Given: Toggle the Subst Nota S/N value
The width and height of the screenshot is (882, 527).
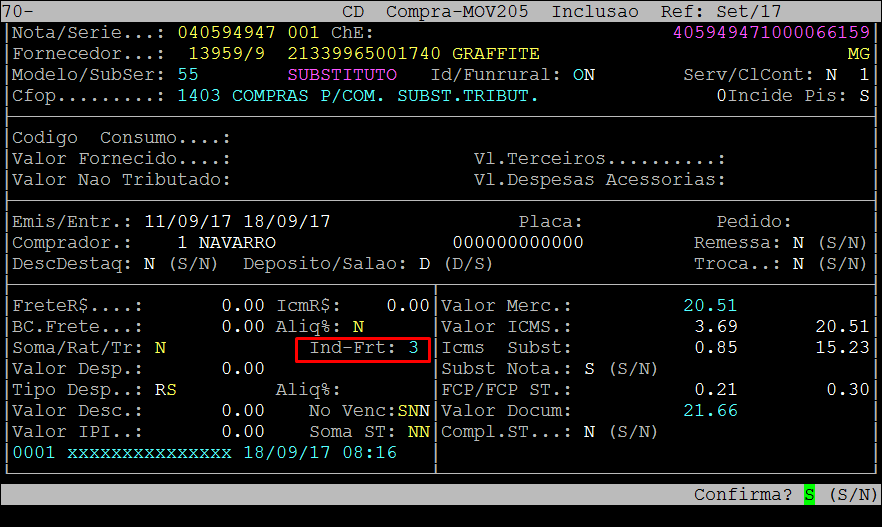Looking at the screenshot, I should tap(589, 369).
